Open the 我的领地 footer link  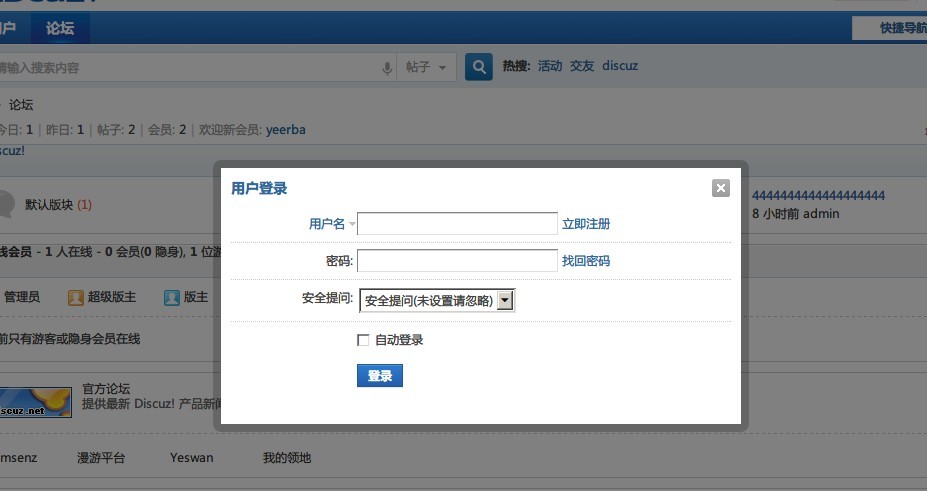tap(287, 457)
